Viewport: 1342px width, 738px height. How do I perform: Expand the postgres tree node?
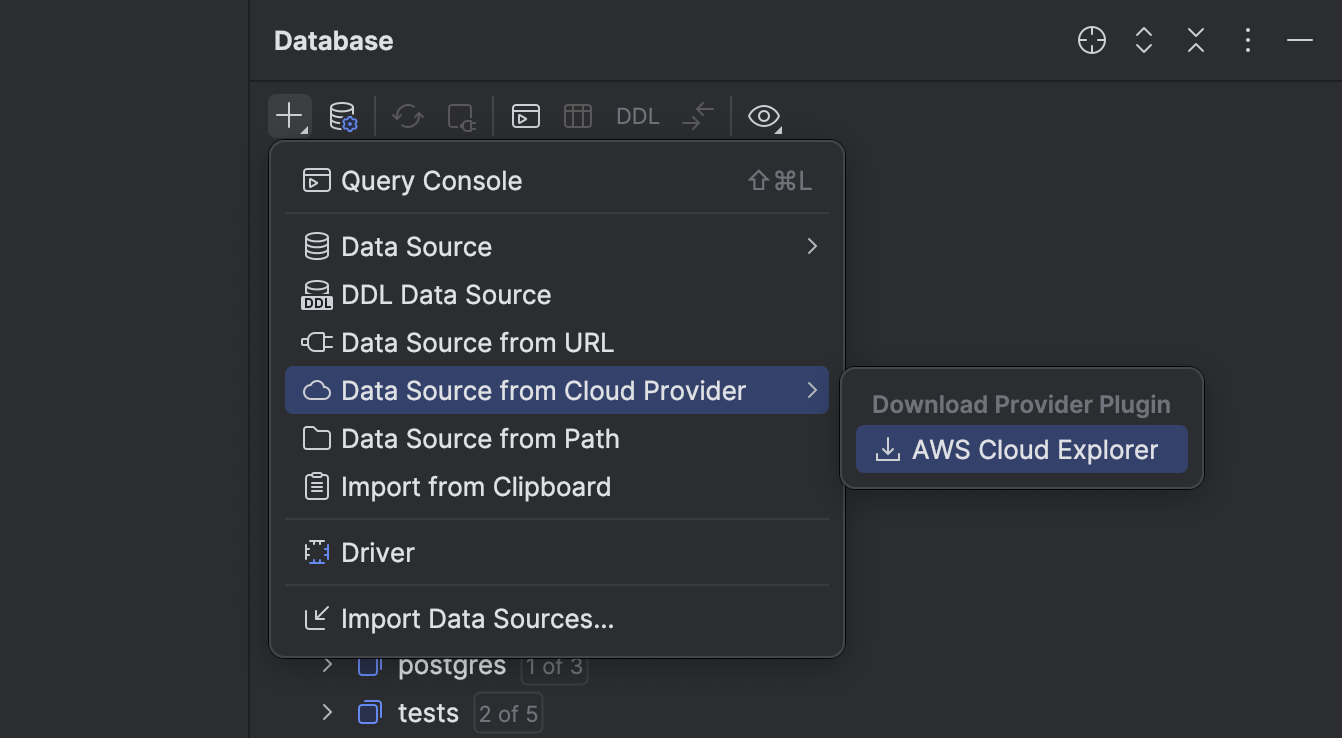pos(325,664)
